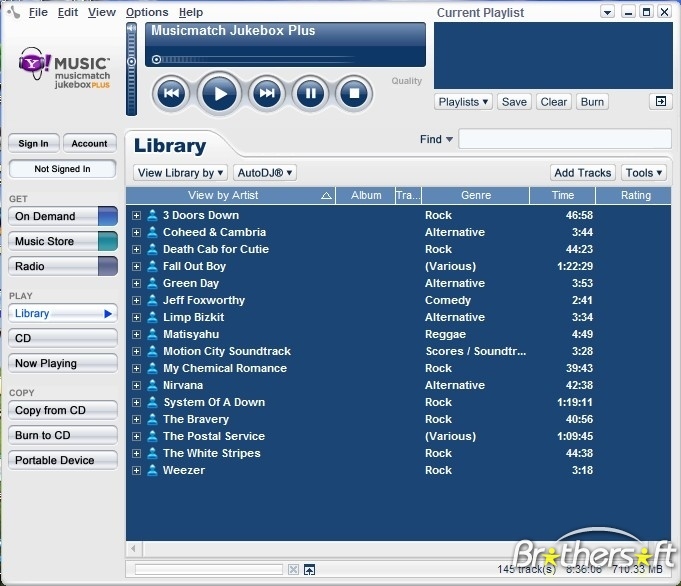
Task: Click the Sign In button
Action: (33, 143)
